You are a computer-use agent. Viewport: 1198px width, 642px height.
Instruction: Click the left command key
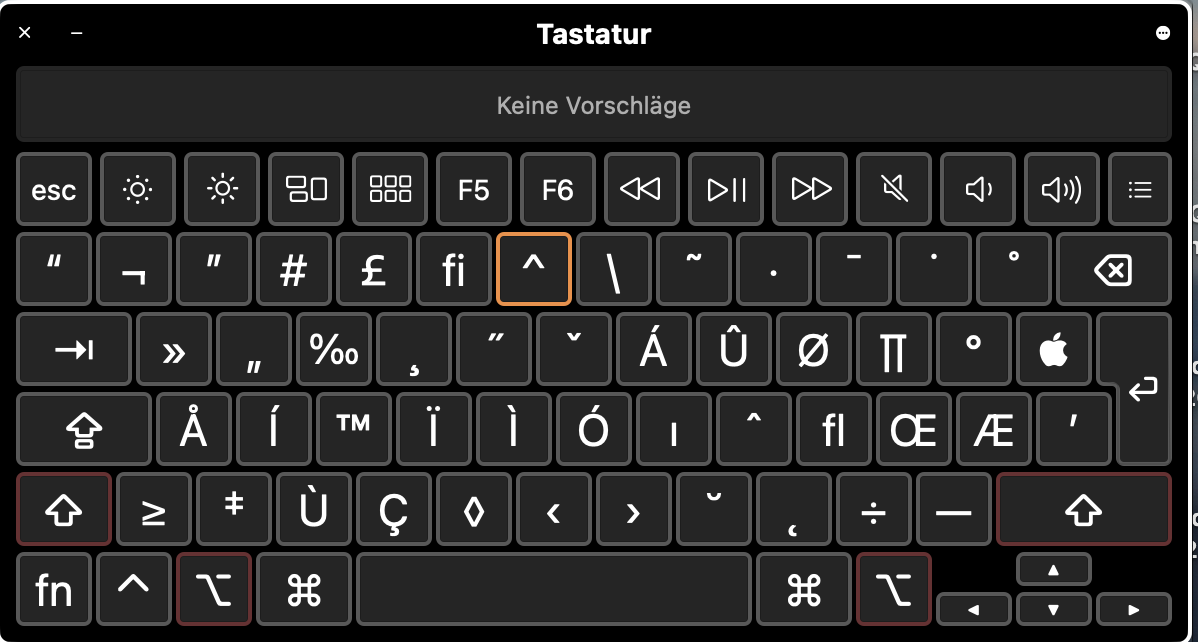click(x=304, y=589)
